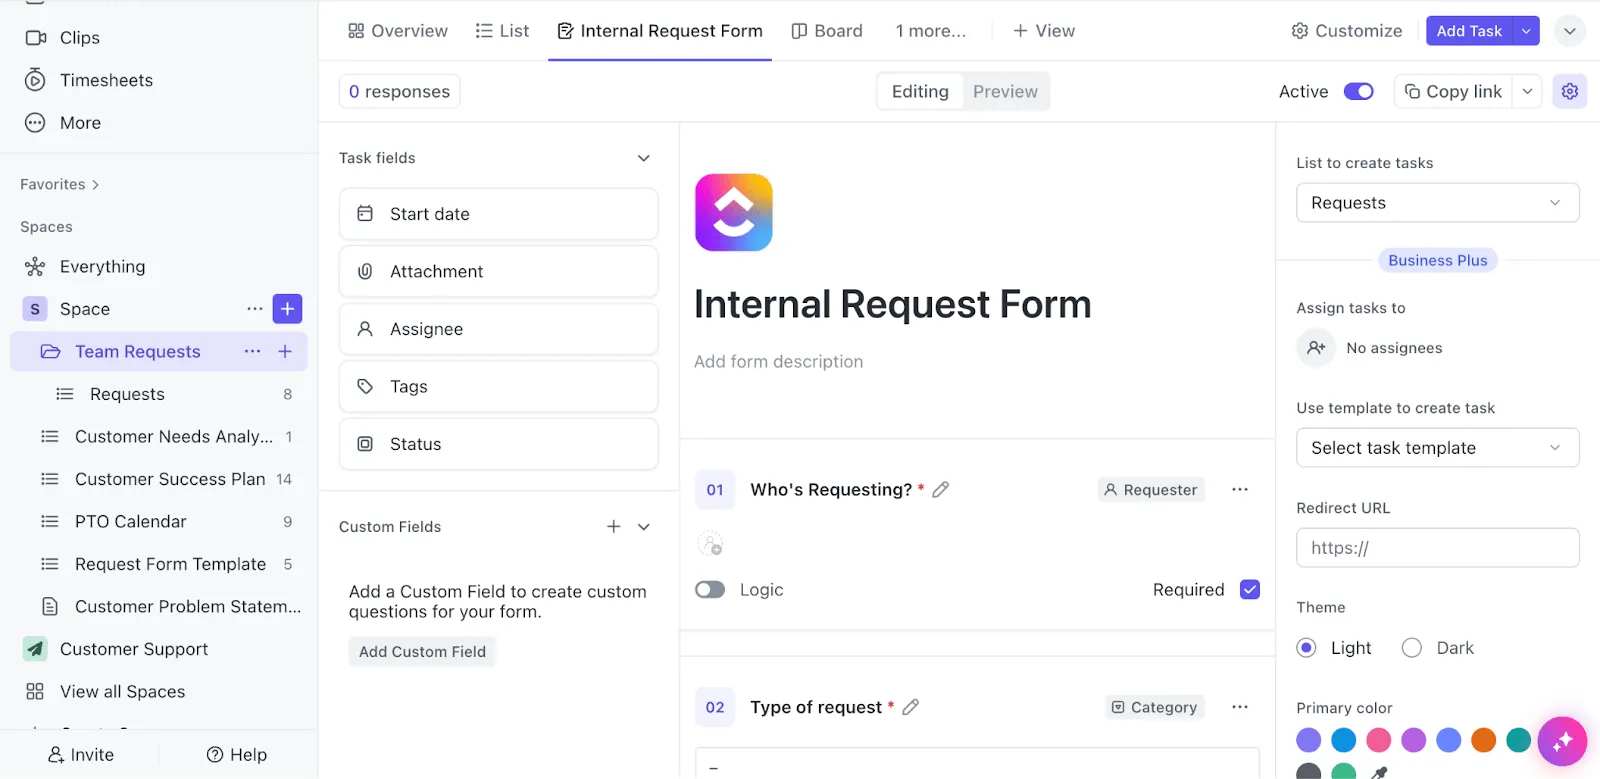
Task: Add a new item to Team Requests folder
Action: click(x=285, y=351)
